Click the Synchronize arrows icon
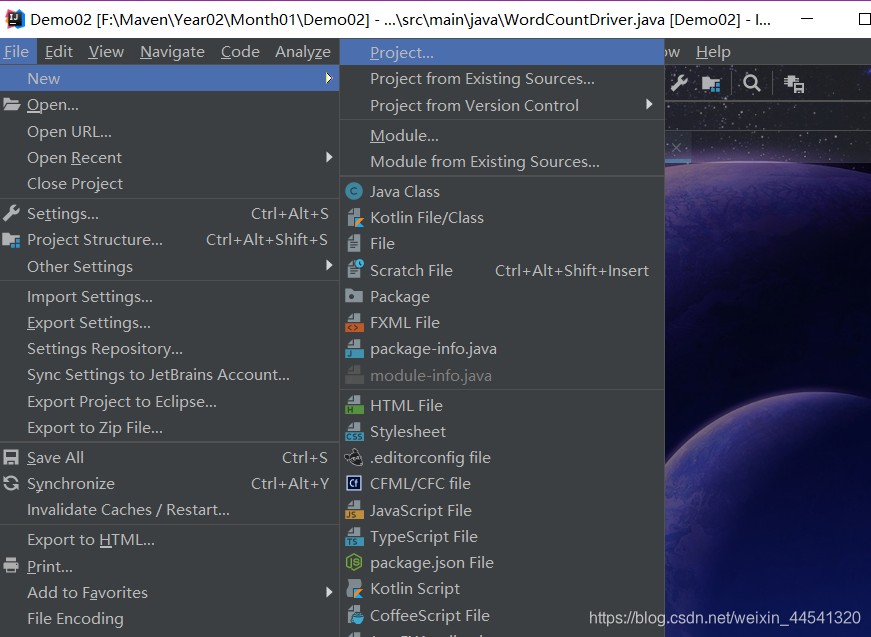 click(11, 483)
